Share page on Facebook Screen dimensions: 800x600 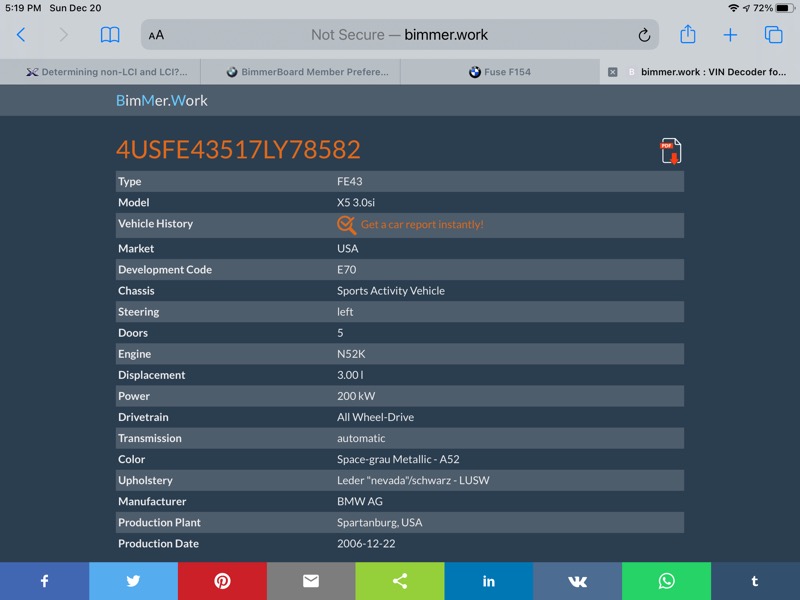(44, 581)
